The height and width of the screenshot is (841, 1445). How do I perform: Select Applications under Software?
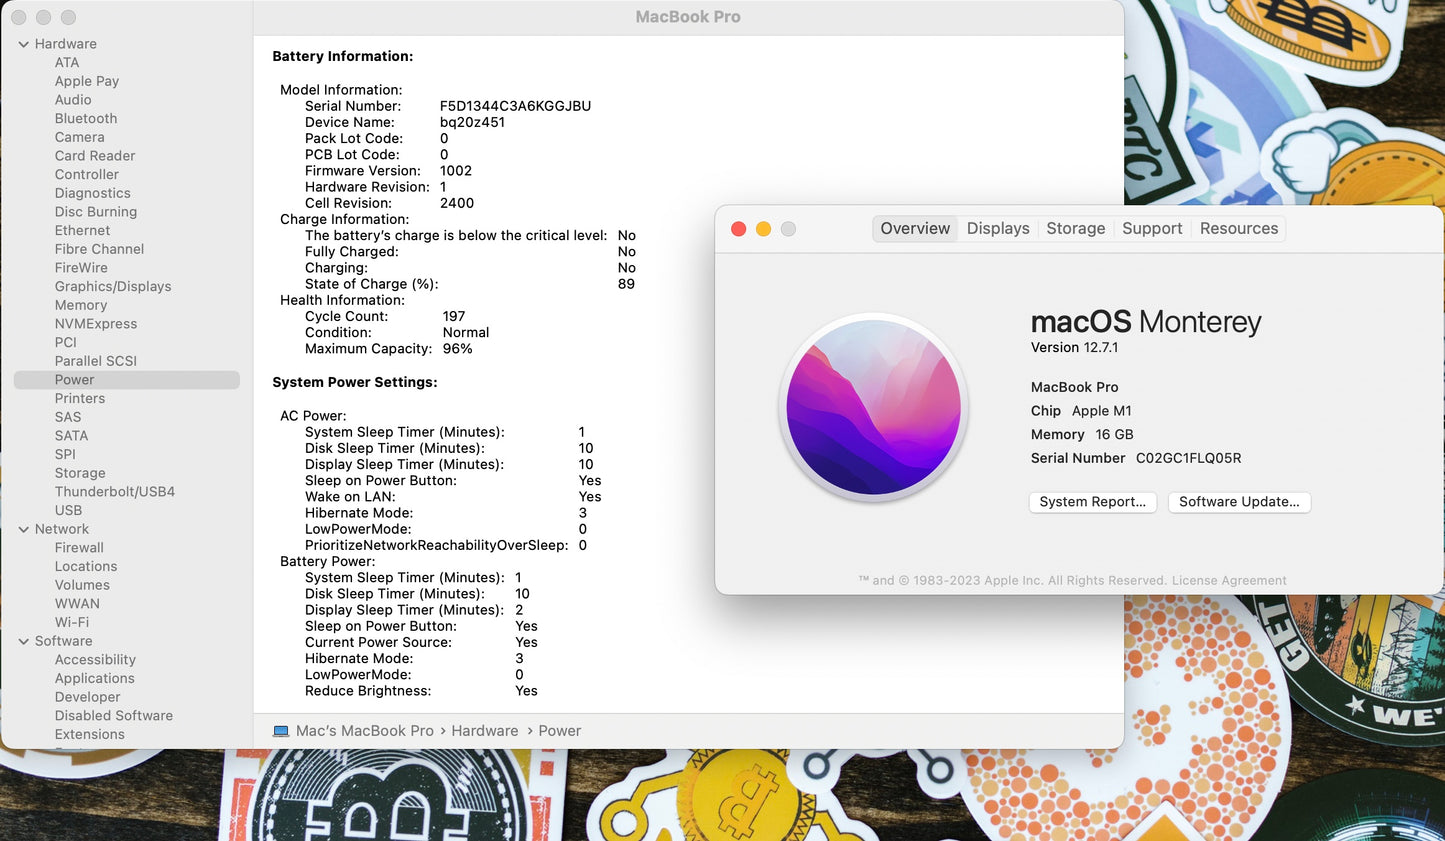click(95, 678)
